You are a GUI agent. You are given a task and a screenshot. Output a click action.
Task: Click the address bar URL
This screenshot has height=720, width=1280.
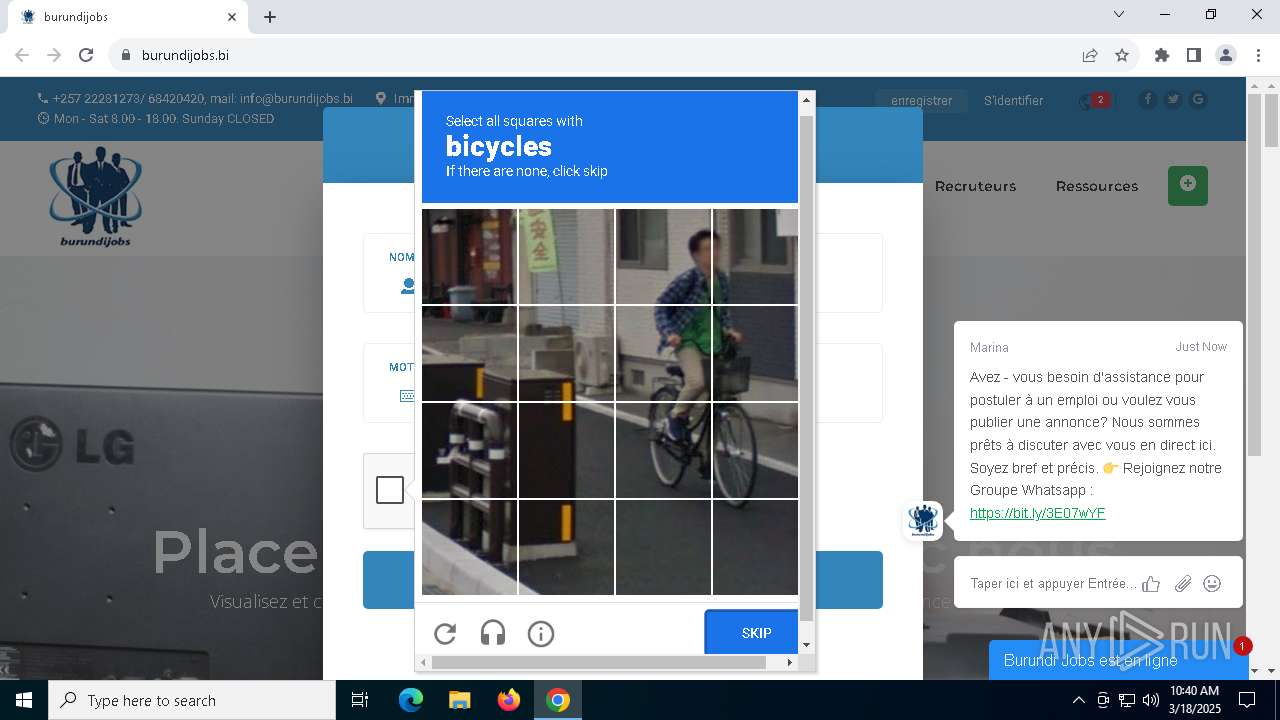click(x=185, y=55)
